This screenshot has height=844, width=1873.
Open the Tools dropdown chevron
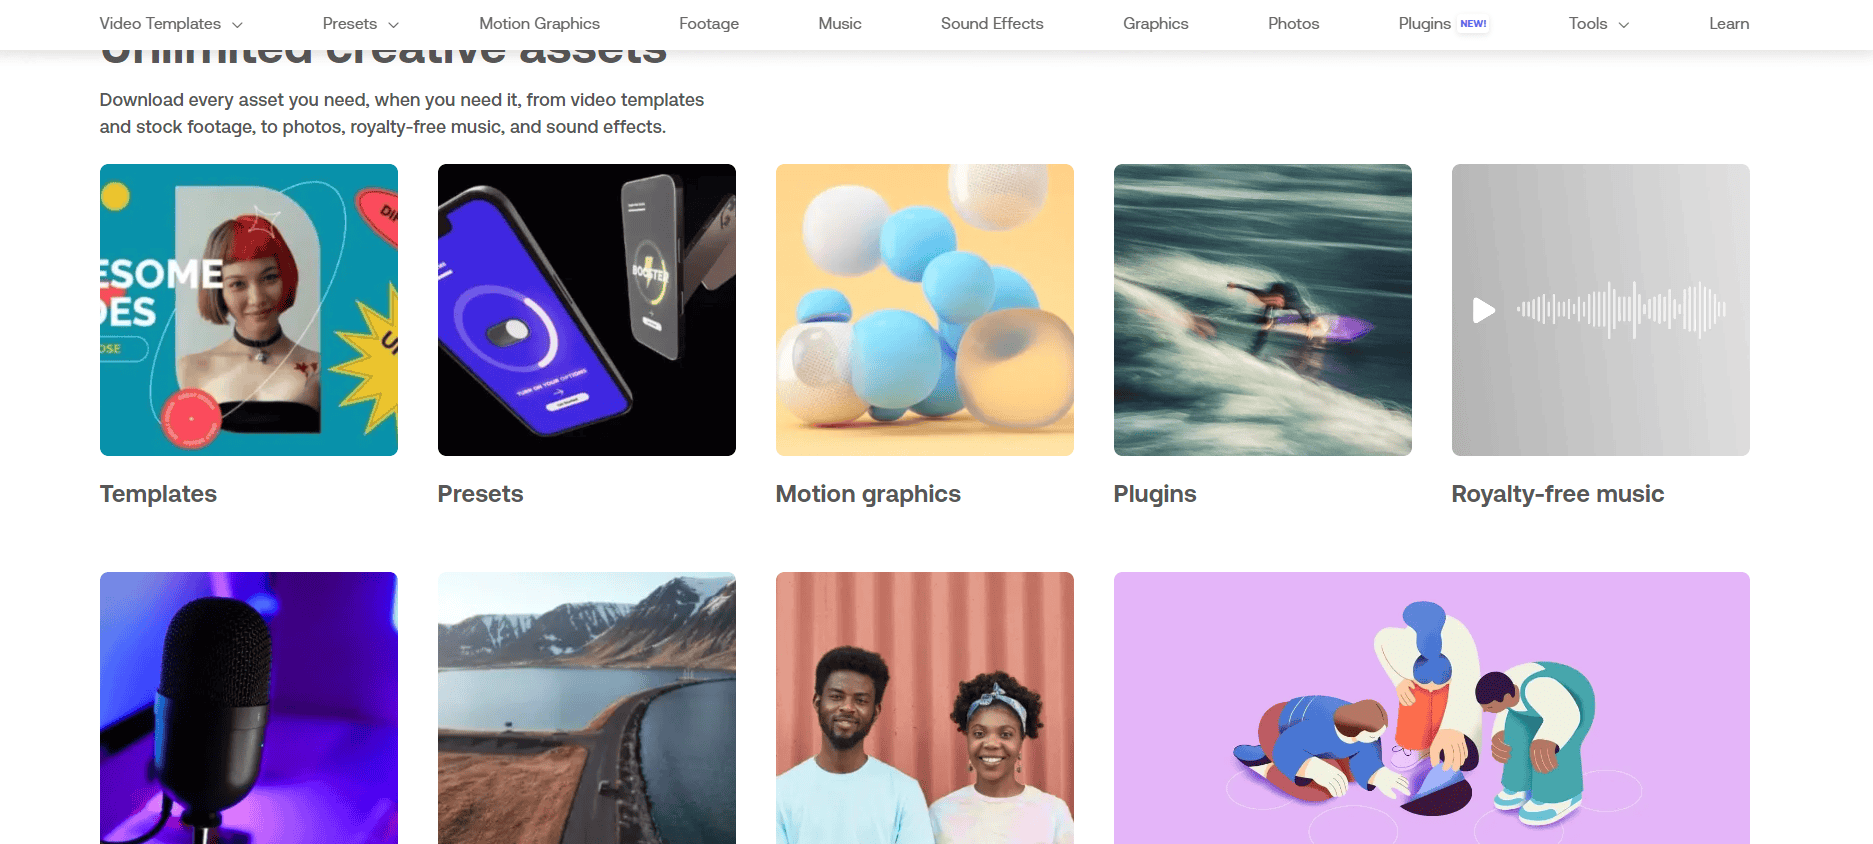[x=1624, y=25]
